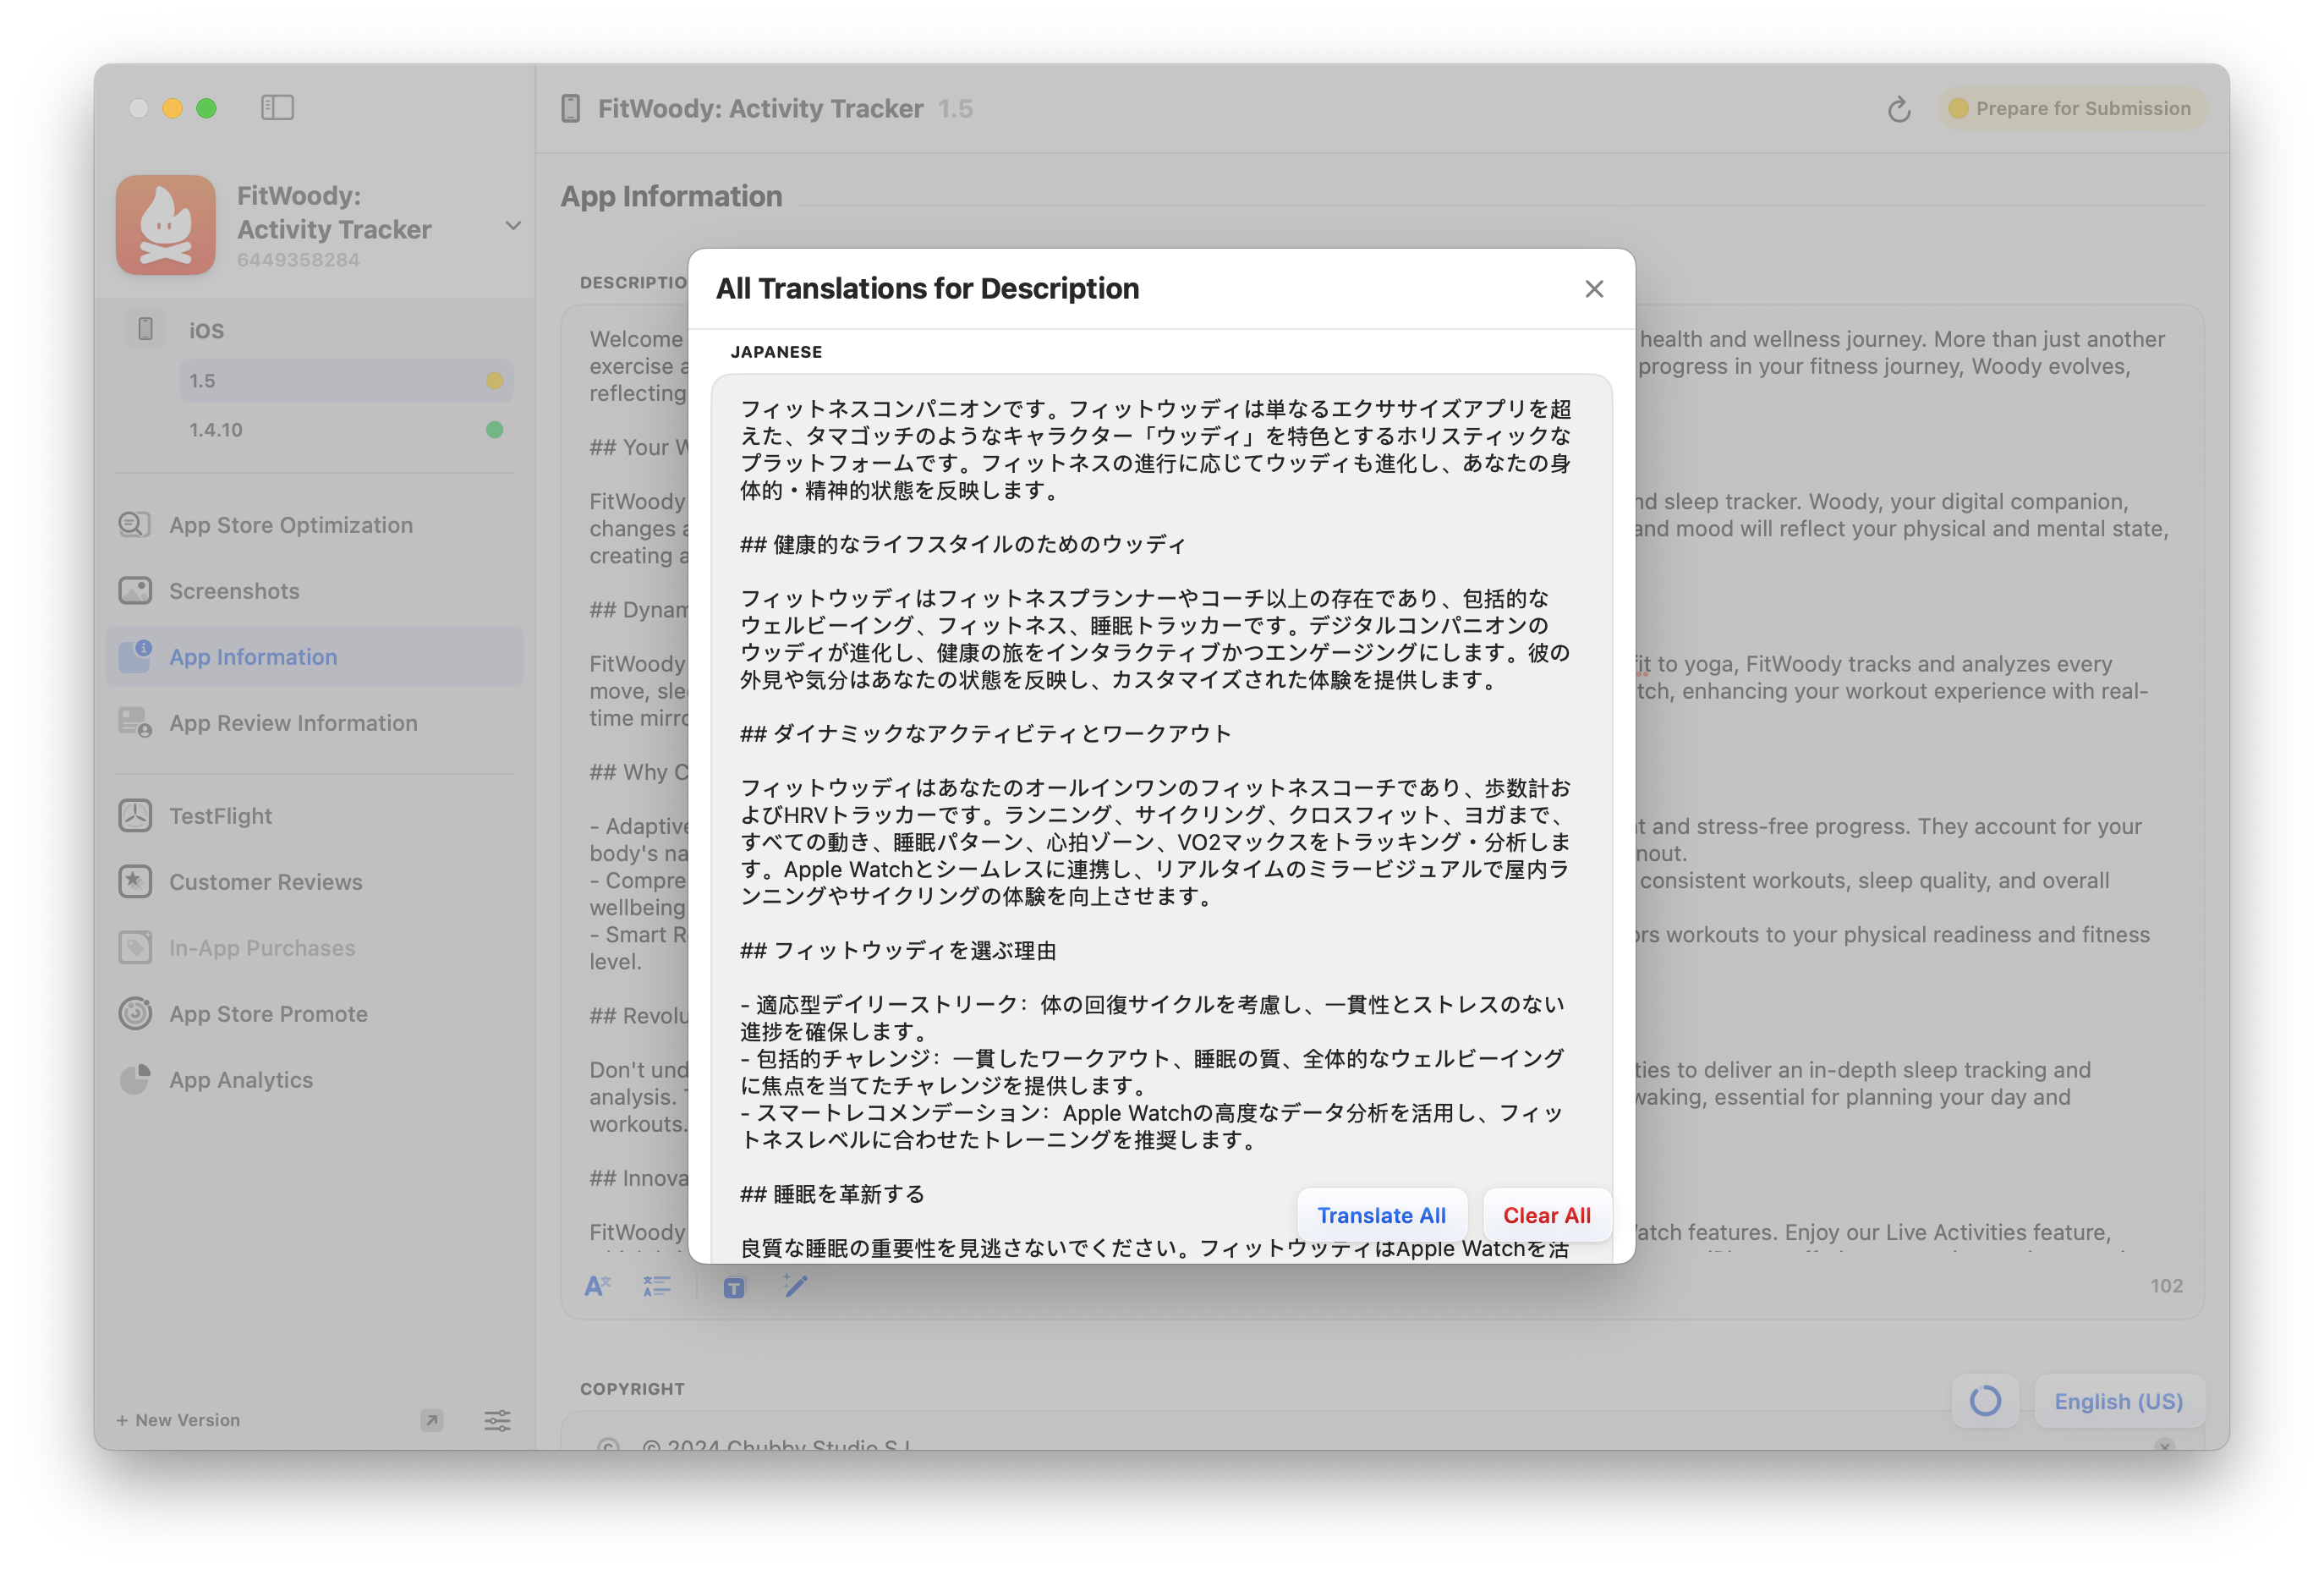
Task: Open App Store Optimization section
Action: 289,524
